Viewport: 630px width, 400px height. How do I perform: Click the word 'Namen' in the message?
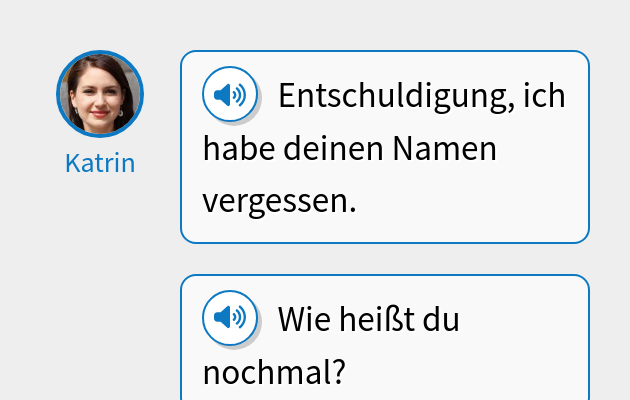[x=444, y=149]
